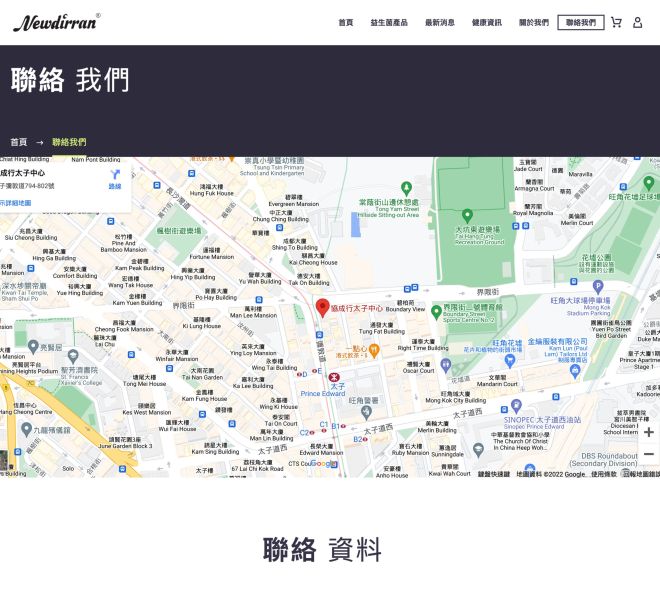Click the Kwan Tai Temple map label
The image size is (660, 600).
tap(24, 292)
